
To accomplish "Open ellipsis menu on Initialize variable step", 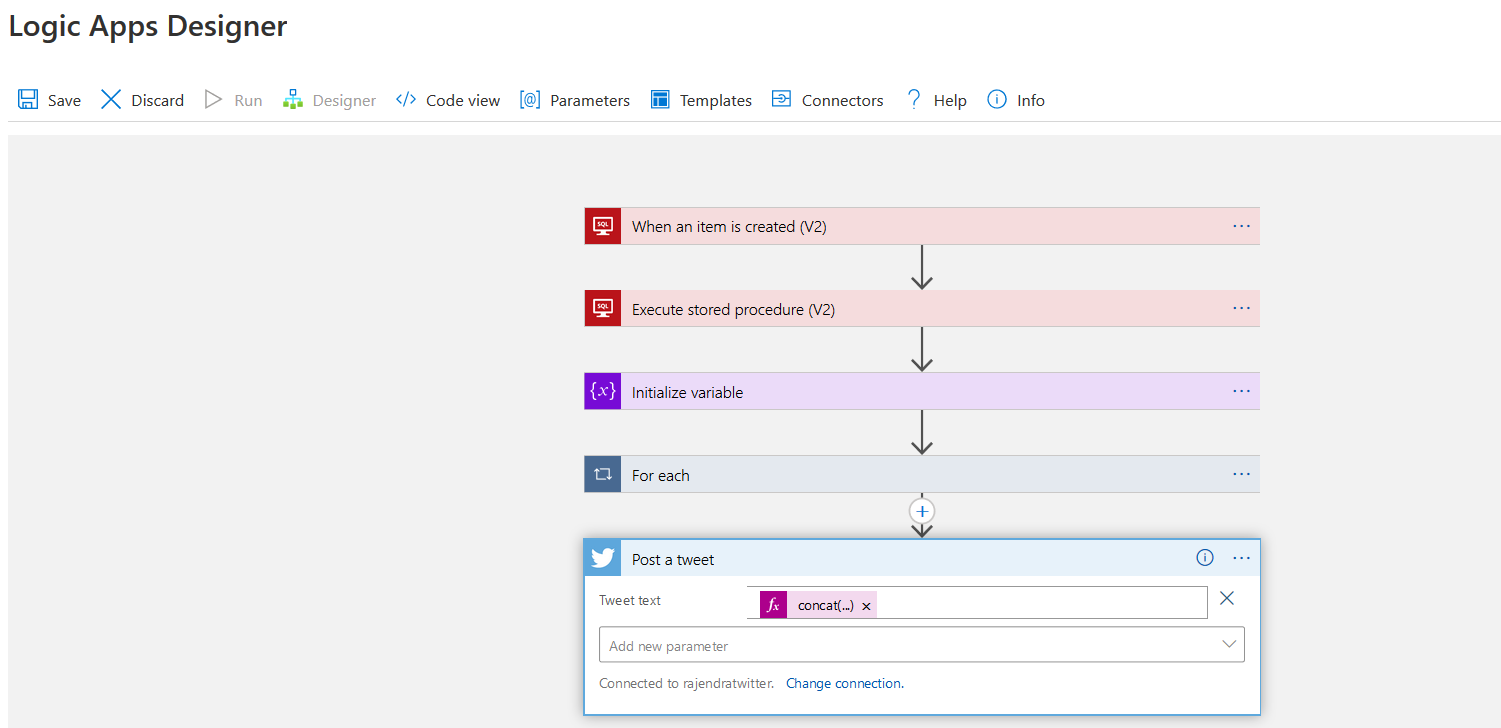I will 1241,392.
